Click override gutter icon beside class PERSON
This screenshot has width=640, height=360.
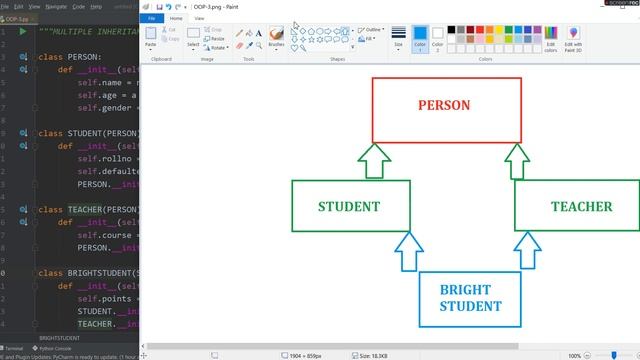pos(23,57)
